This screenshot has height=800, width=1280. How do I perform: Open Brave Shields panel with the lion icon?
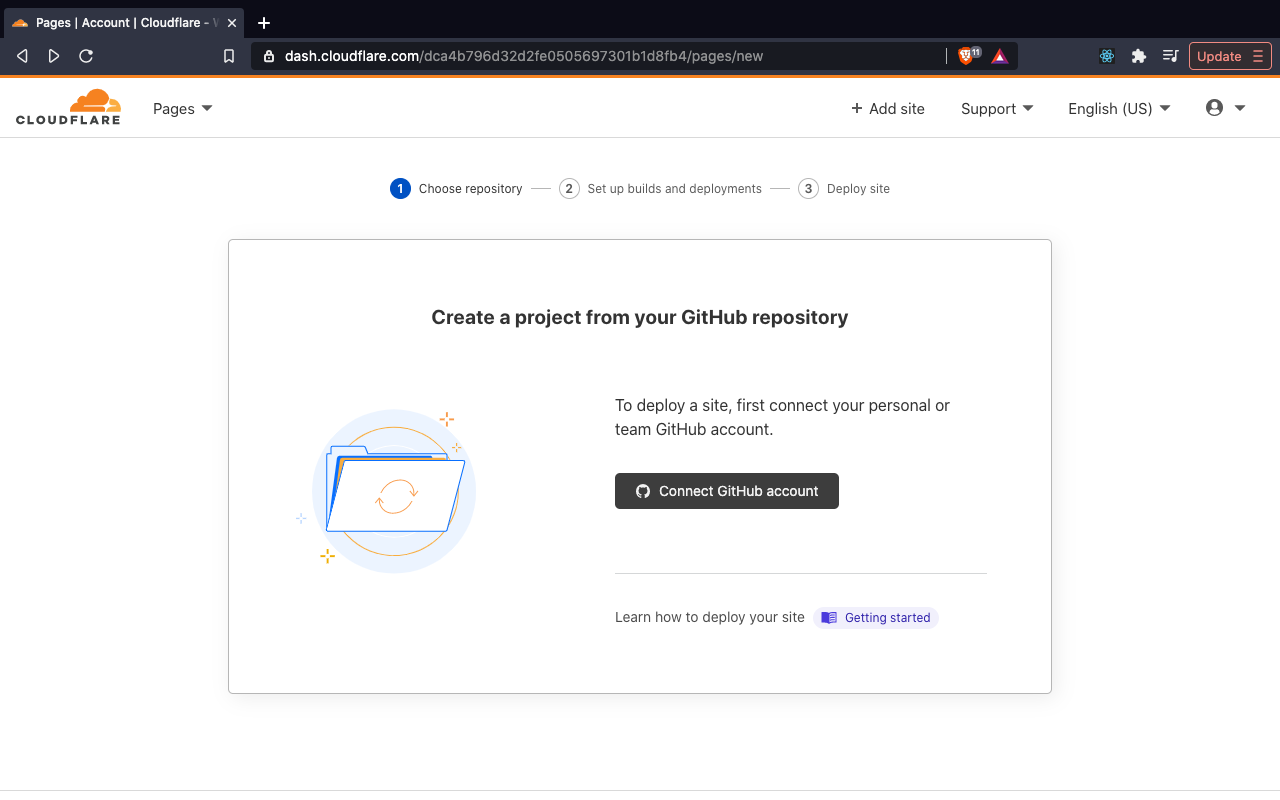tap(963, 56)
